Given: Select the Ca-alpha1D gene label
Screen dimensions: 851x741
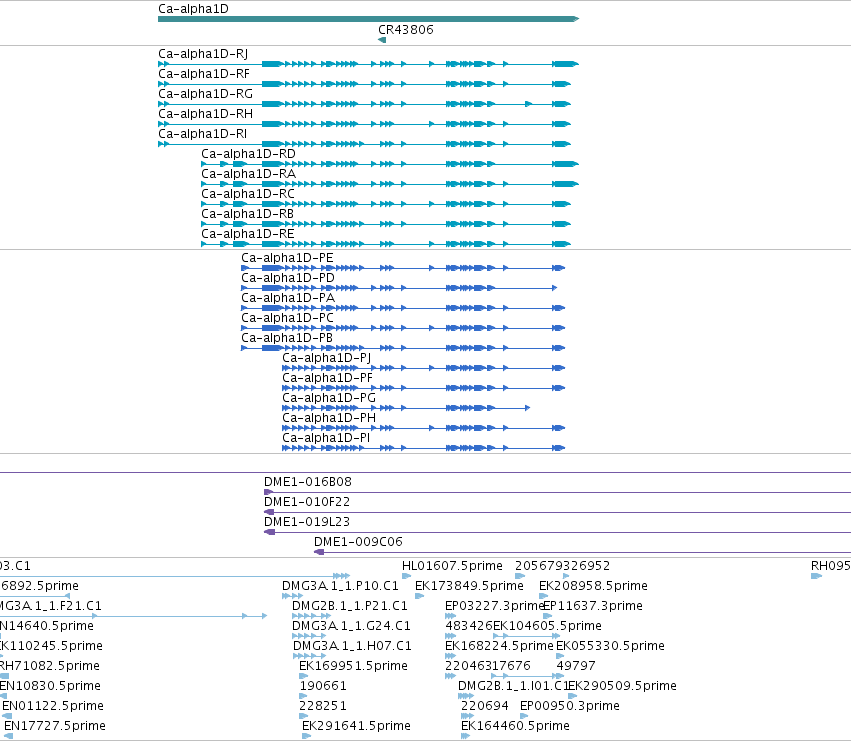Looking at the screenshot, I should click(x=193, y=9).
